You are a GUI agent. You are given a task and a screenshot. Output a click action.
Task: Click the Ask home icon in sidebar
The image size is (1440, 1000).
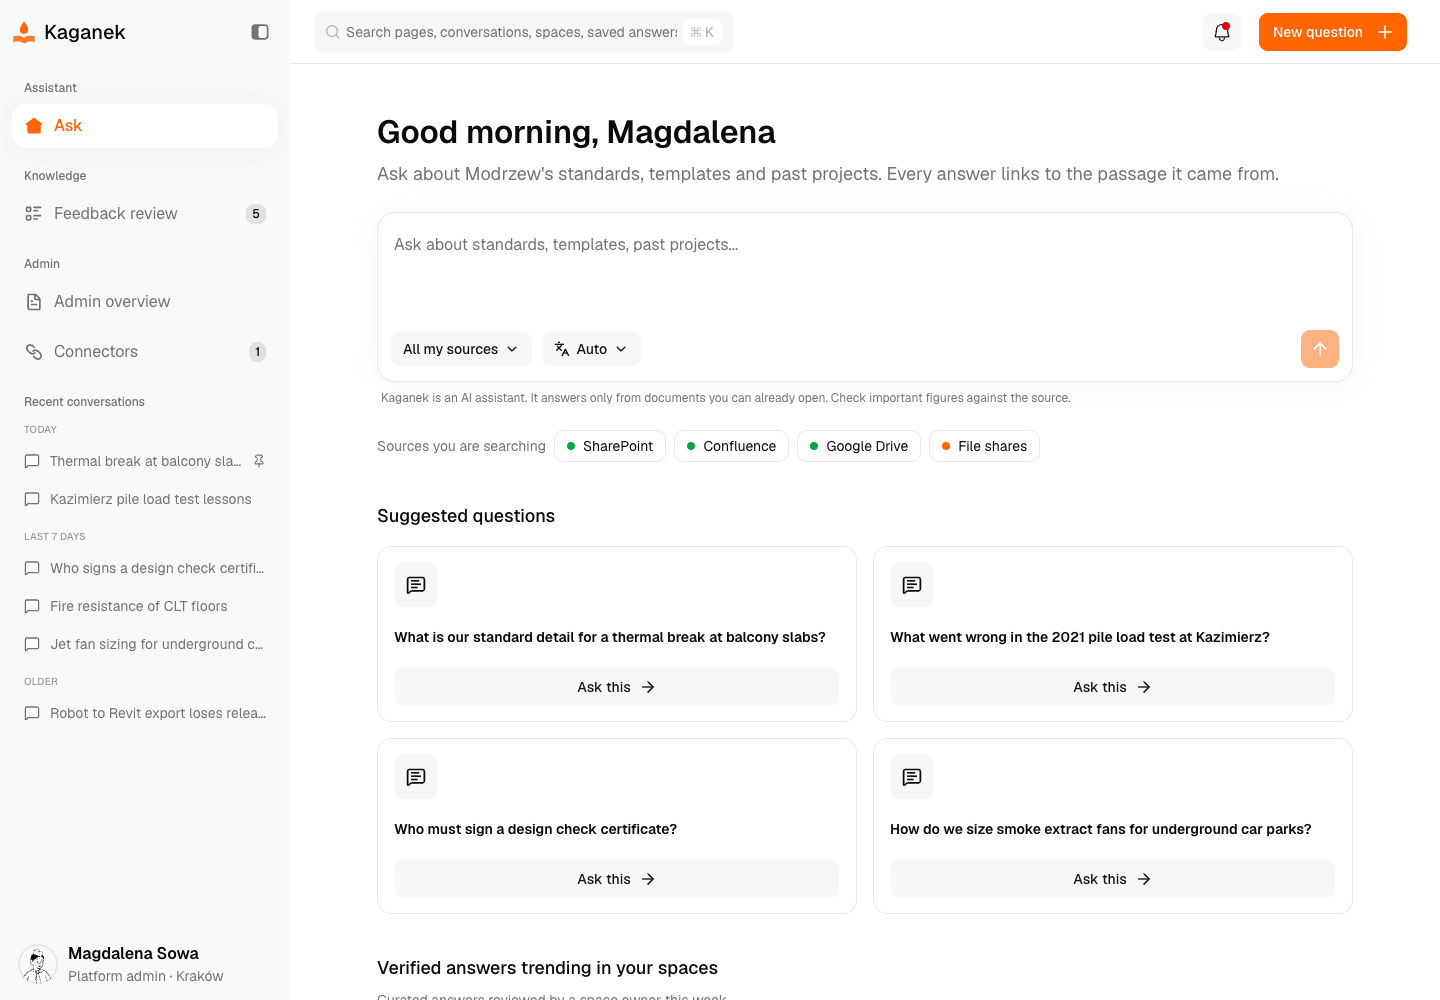tap(34, 126)
